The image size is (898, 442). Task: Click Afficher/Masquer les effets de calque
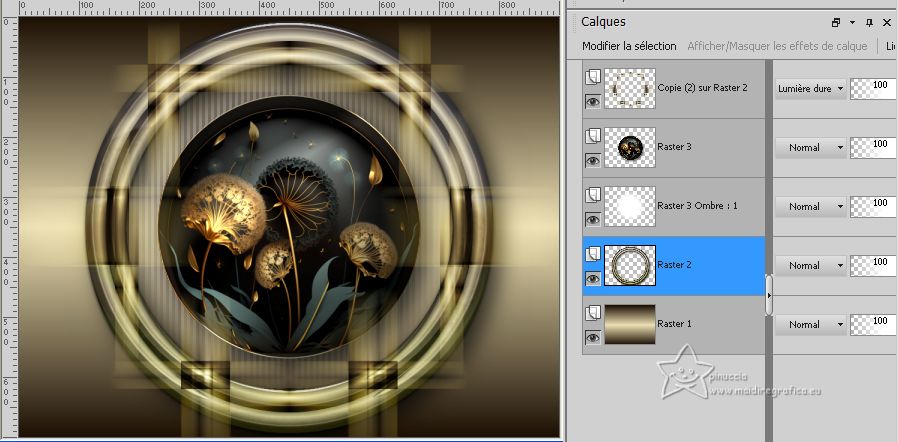point(777,46)
